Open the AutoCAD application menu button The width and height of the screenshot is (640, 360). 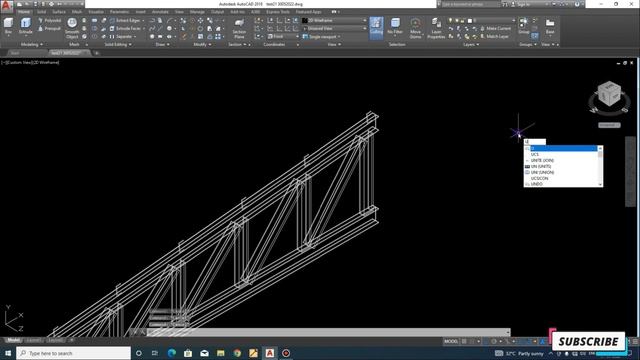pos(6,6)
